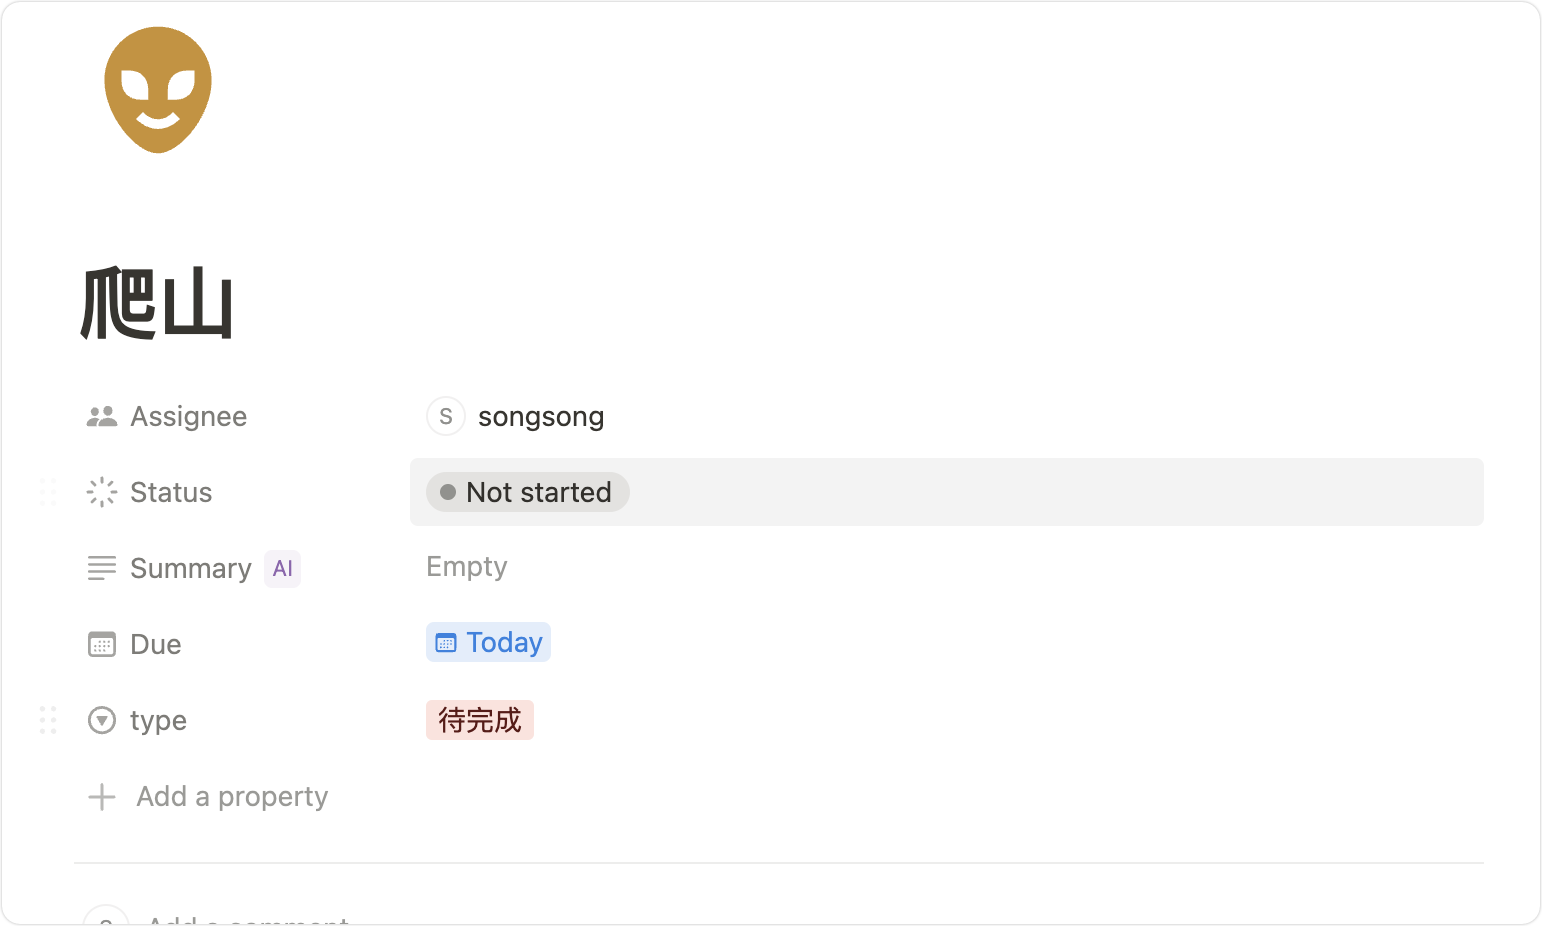Click the 爬山 page title
1542x926 pixels.
[157, 304]
